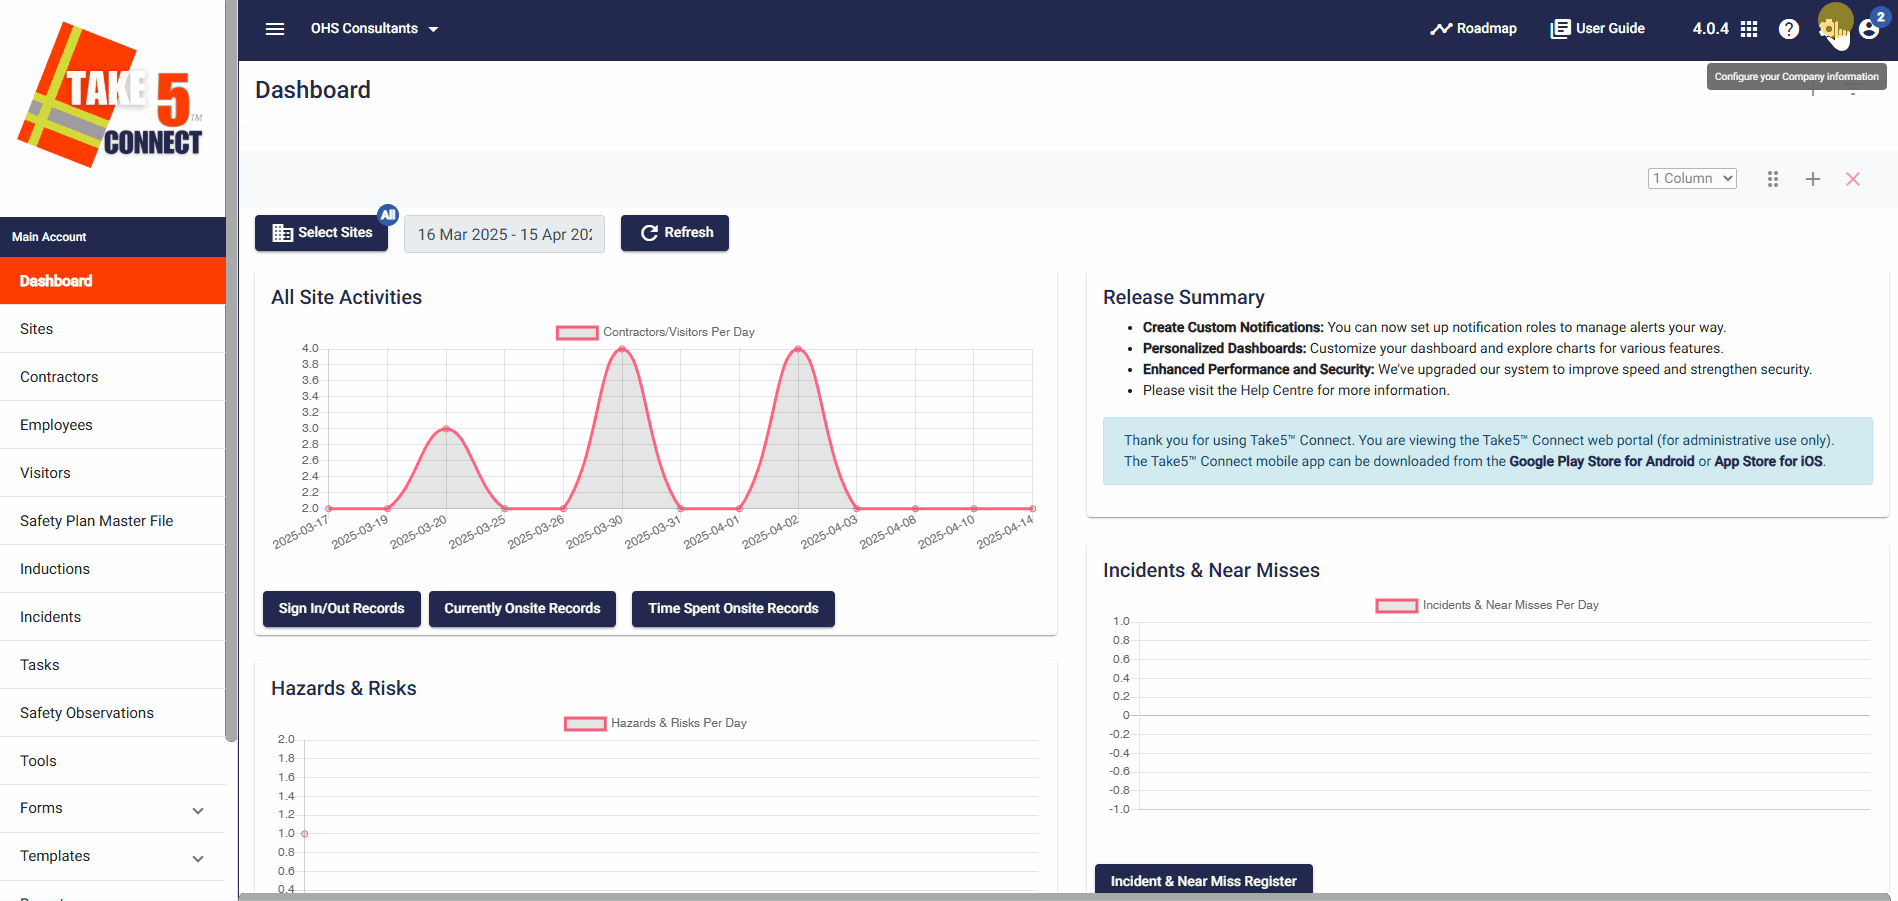Screen dimensions: 1898x901
Task: Open the user account icon with badge
Action: tap(1870, 28)
